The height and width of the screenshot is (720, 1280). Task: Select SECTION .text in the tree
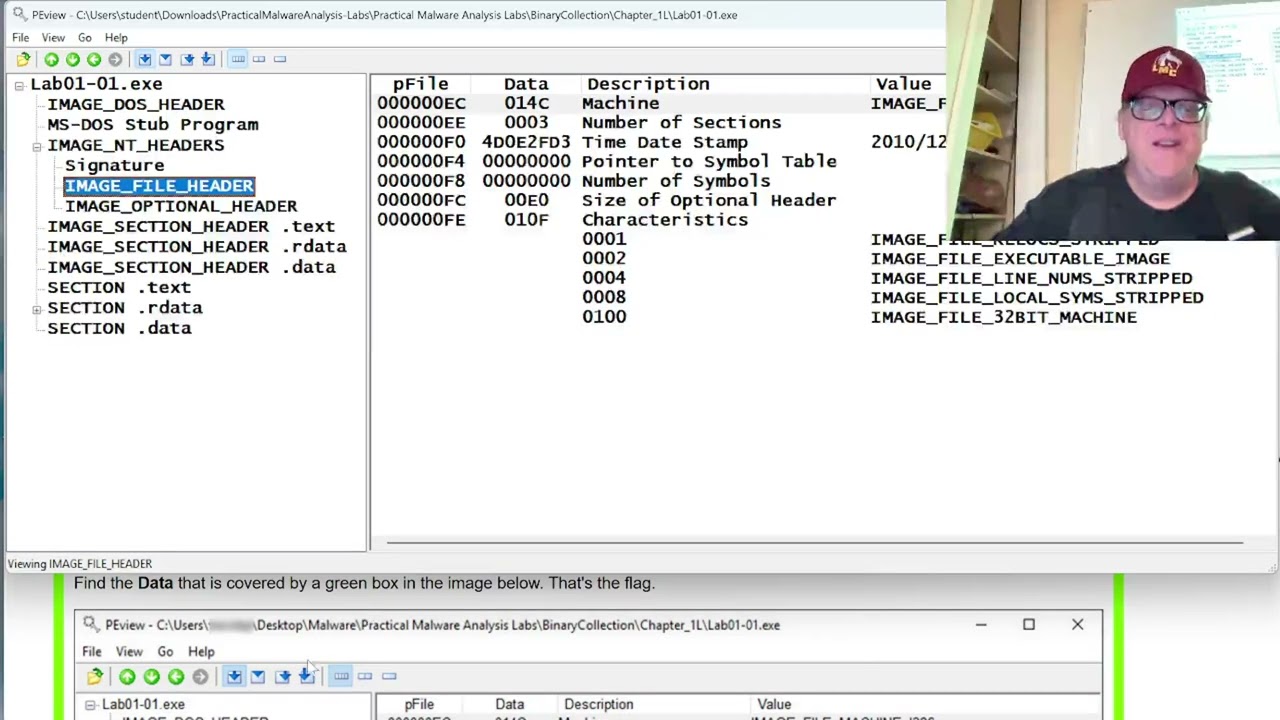(x=119, y=287)
